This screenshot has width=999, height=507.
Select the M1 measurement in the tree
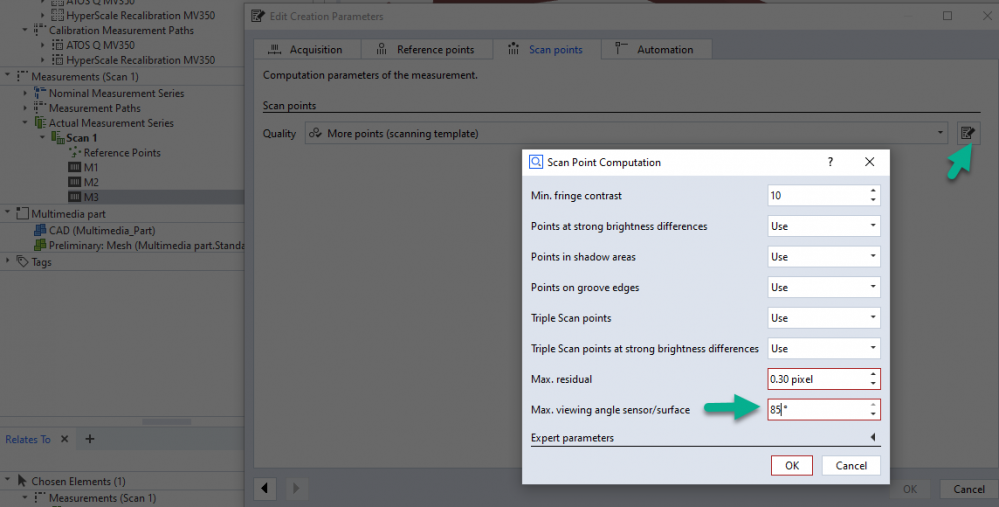click(x=90, y=168)
